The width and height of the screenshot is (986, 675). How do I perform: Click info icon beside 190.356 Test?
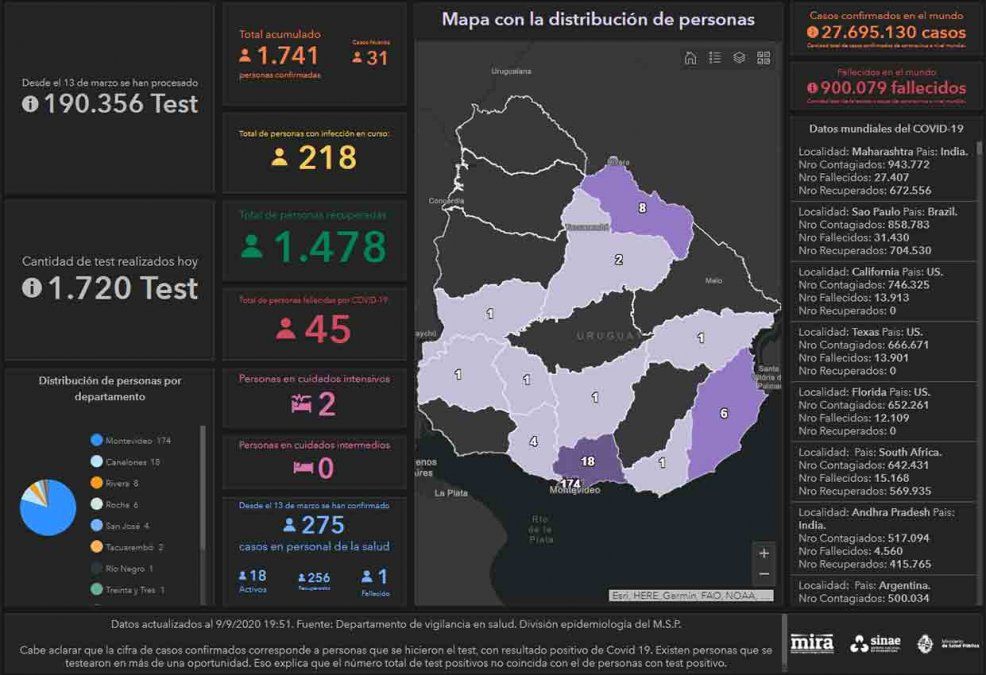pos(30,105)
